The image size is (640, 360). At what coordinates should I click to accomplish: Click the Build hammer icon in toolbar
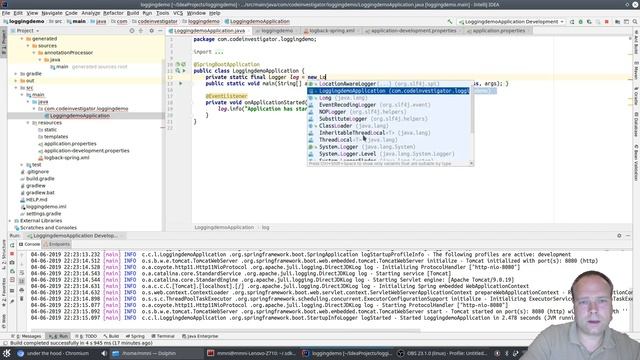click(x=450, y=22)
